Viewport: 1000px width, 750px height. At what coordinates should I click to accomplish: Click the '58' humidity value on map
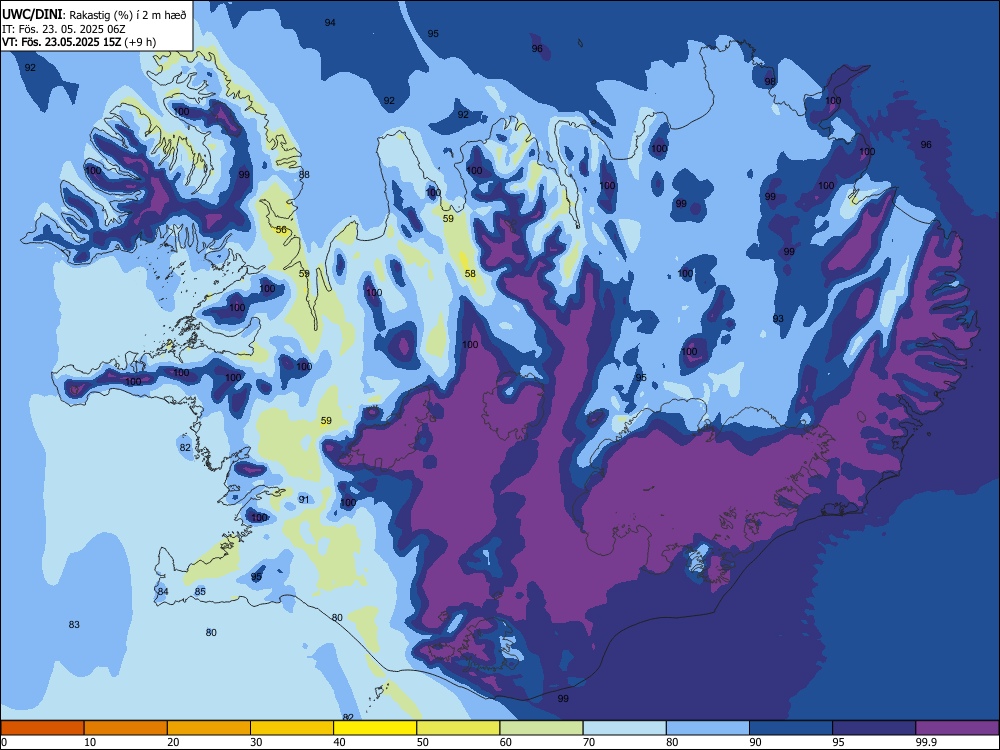point(470,274)
